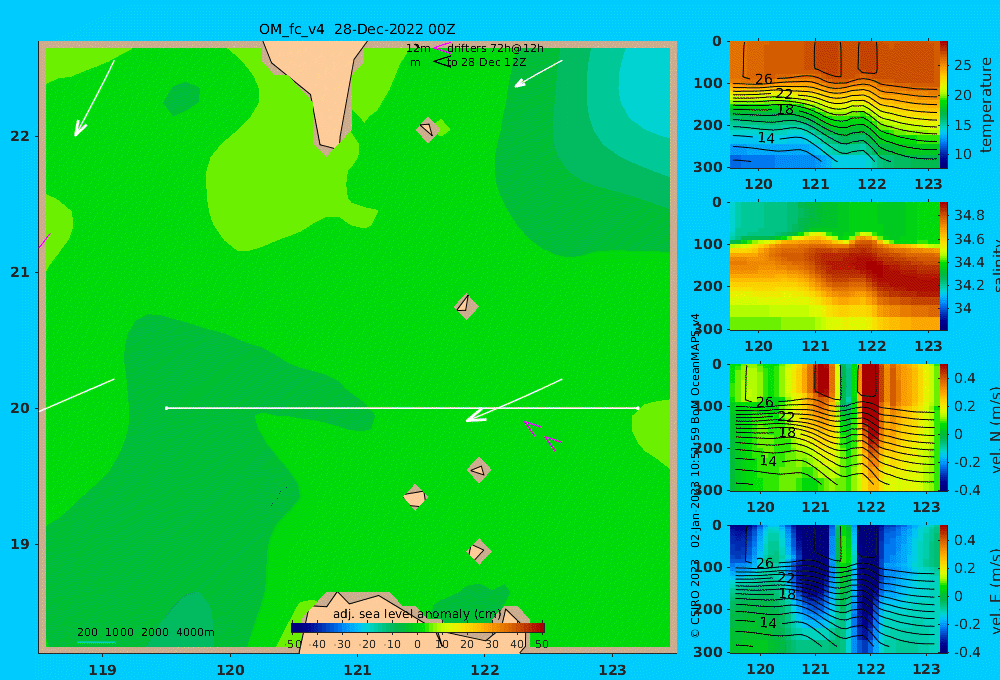Click the sea level anomaly colorbar
1000x680 pixels.
418,628
